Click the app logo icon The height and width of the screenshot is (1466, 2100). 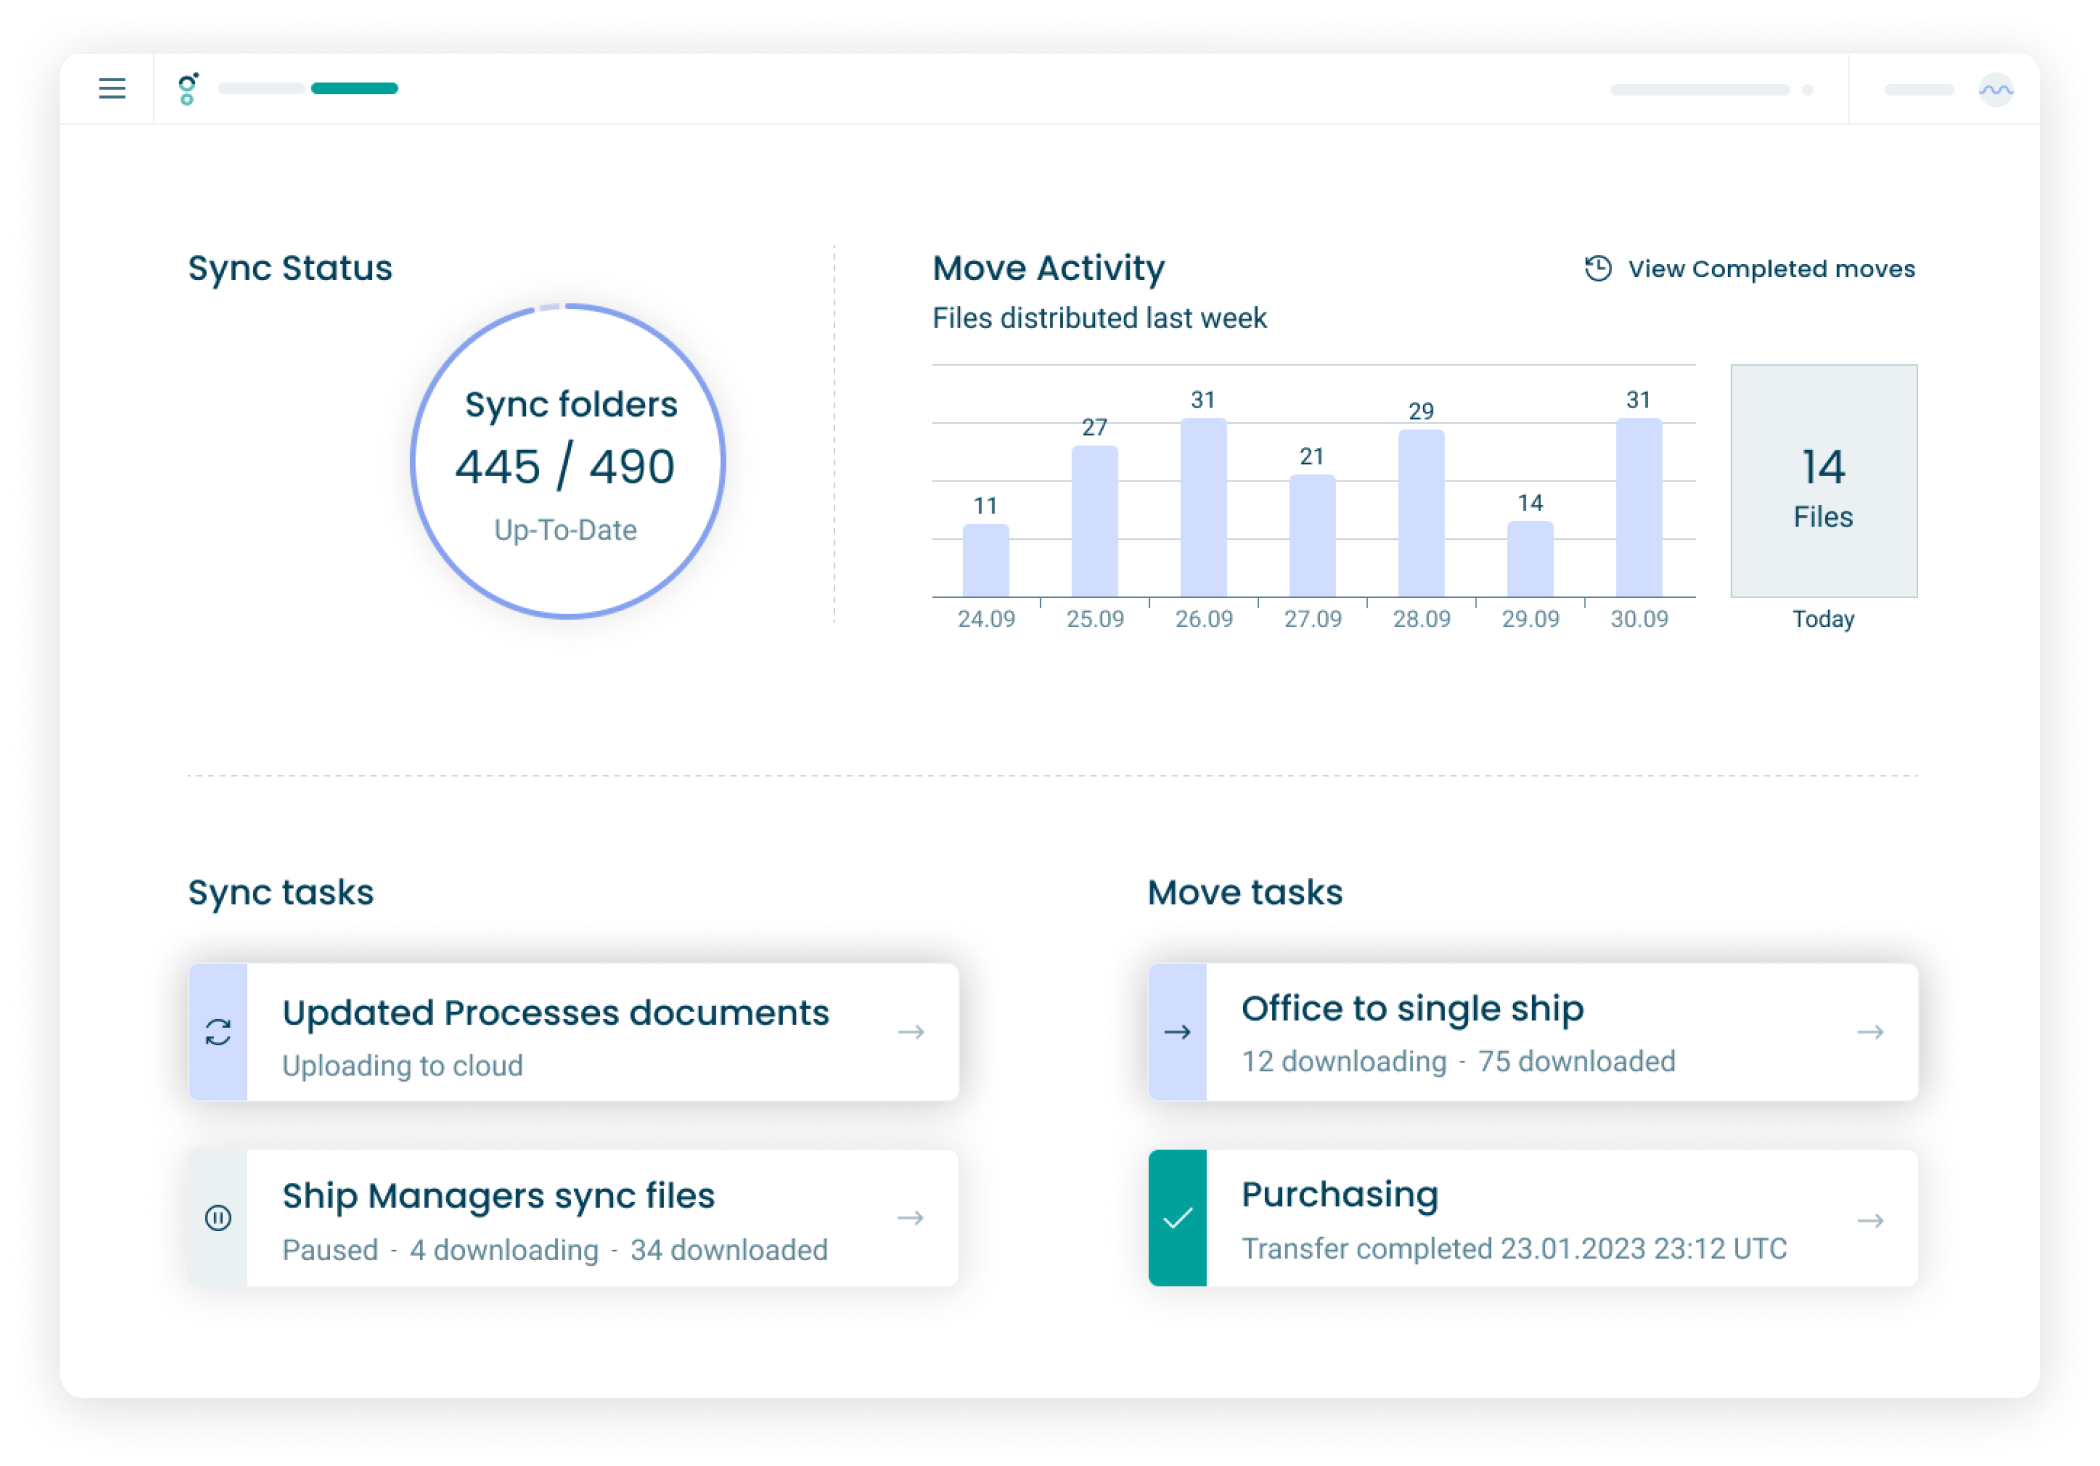[187, 89]
